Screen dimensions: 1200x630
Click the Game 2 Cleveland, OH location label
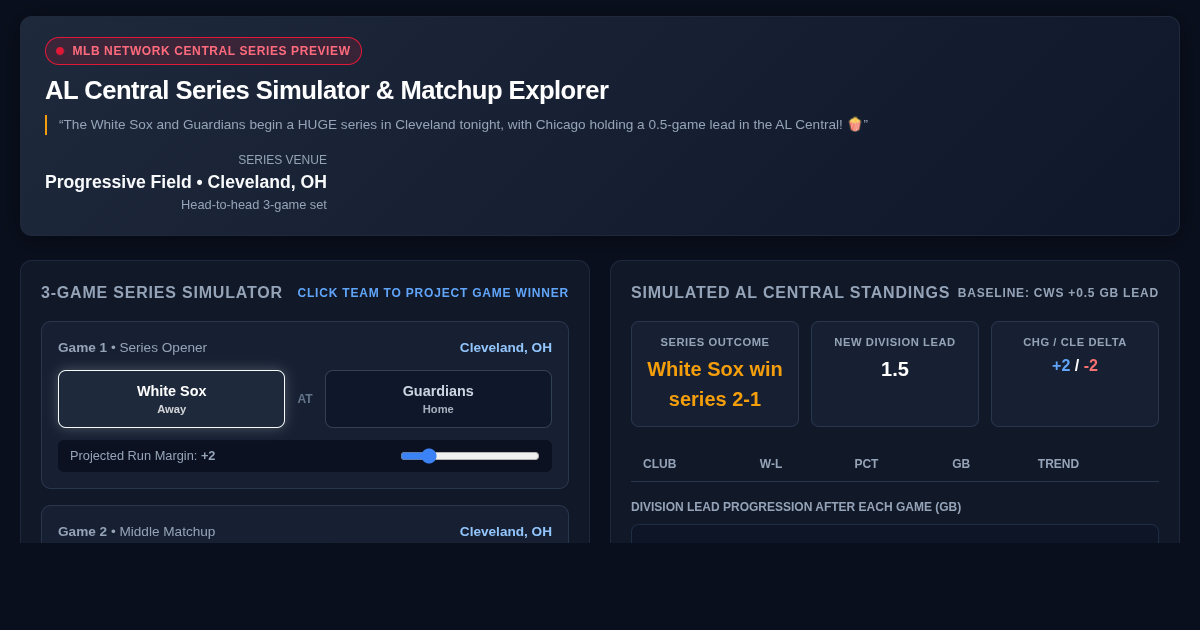click(x=506, y=531)
